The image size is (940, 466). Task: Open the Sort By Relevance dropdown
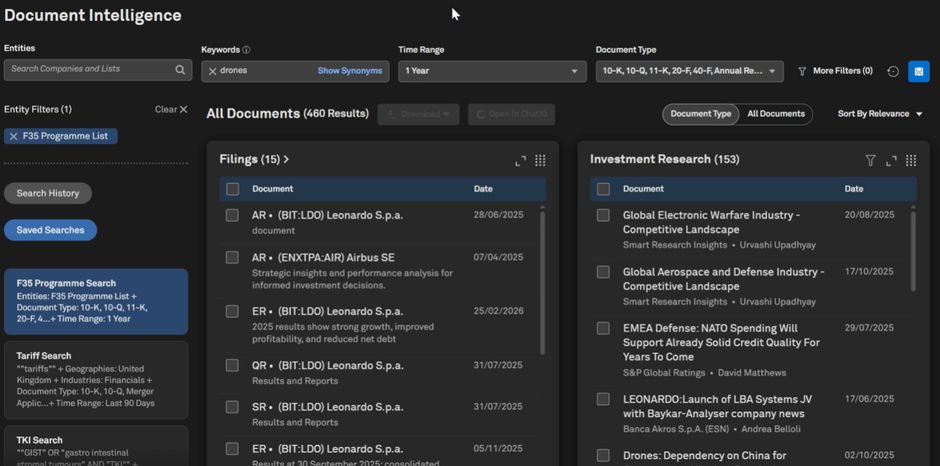(880, 114)
